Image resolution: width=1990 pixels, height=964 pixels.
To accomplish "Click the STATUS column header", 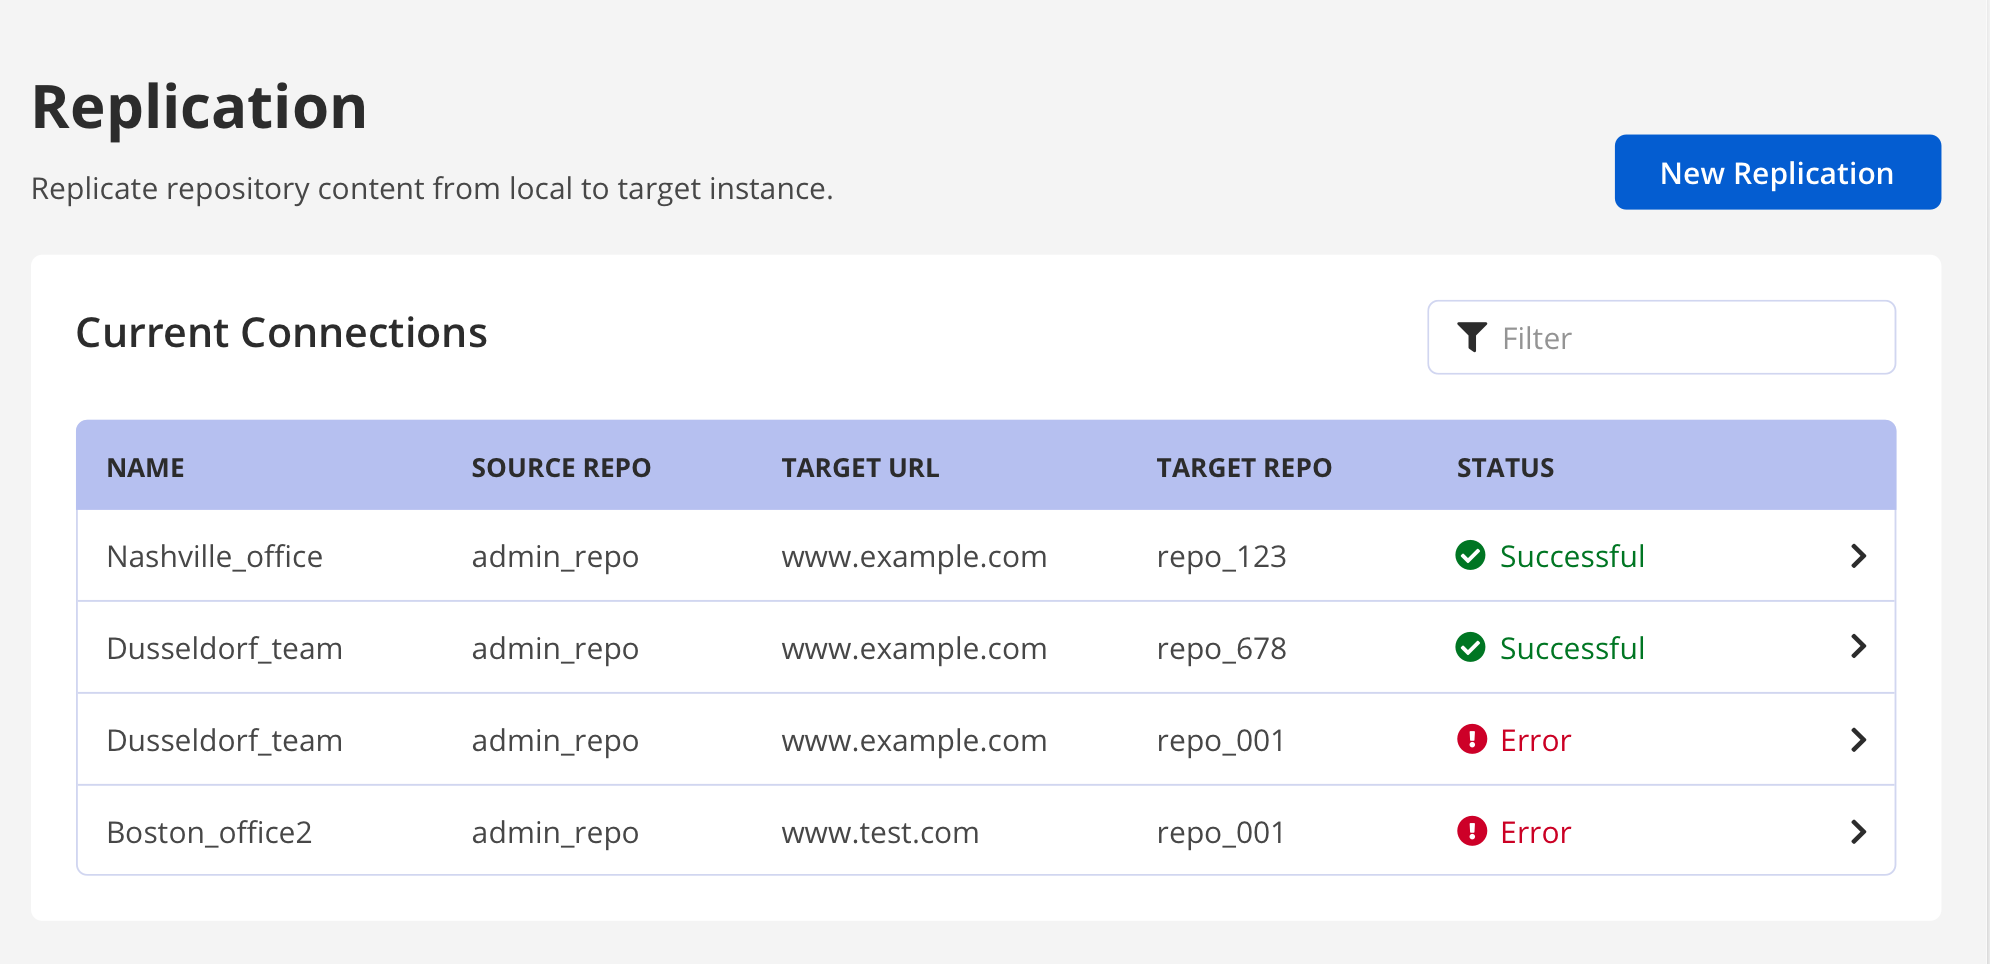I will [x=1505, y=468].
